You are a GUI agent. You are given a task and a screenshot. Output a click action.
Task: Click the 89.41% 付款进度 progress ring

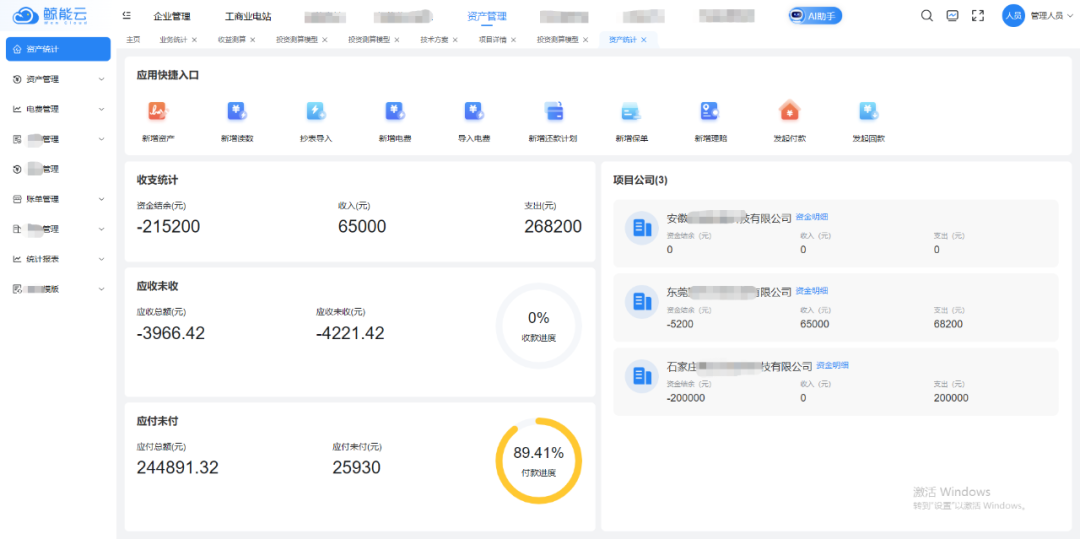(538, 460)
